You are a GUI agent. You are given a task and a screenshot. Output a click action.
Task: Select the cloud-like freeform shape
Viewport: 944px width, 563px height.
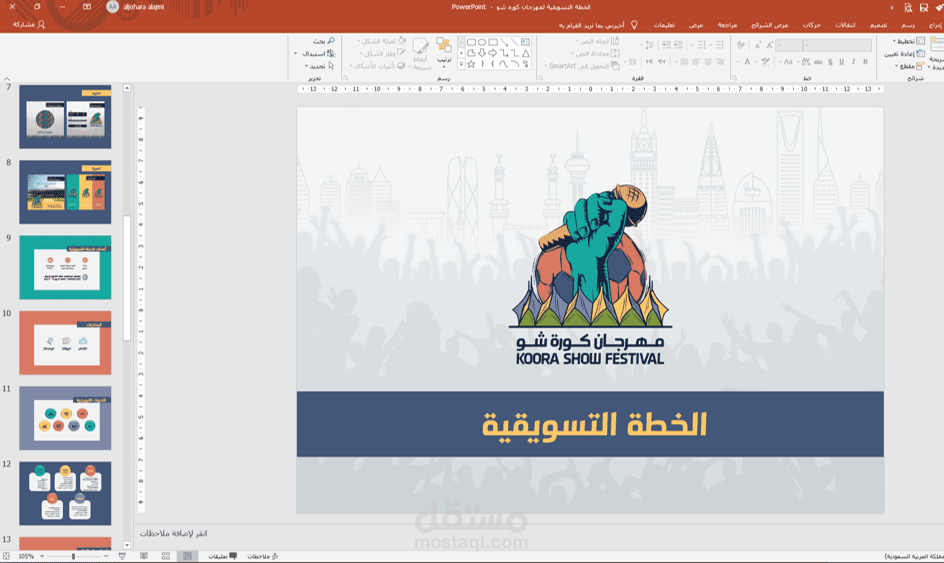tap(471, 53)
